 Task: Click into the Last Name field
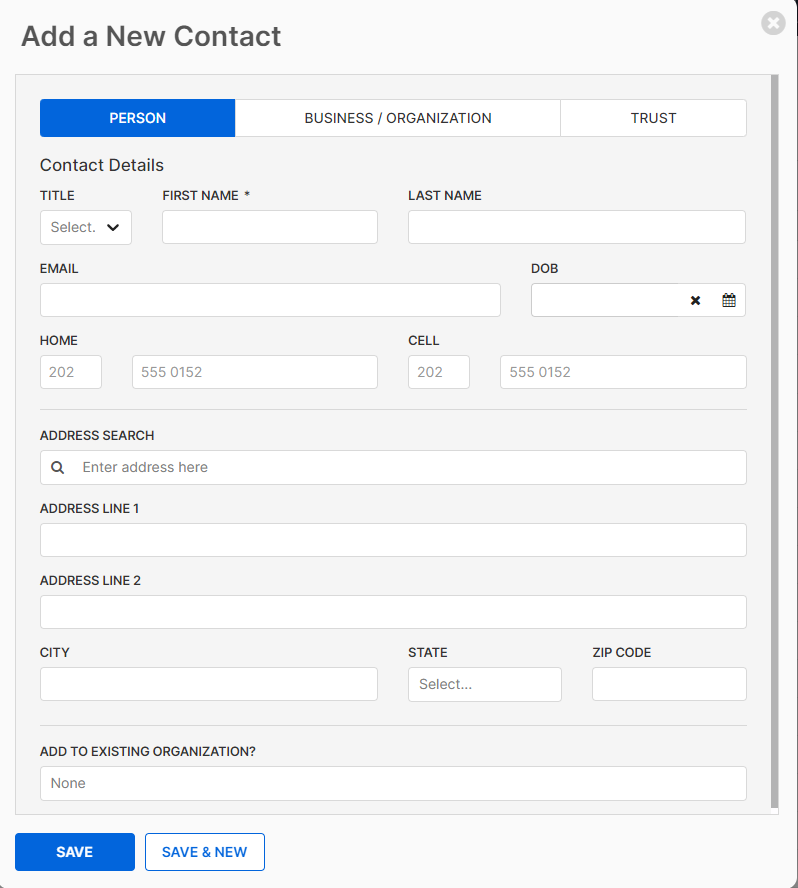pyautogui.click(x=576, y=227)
